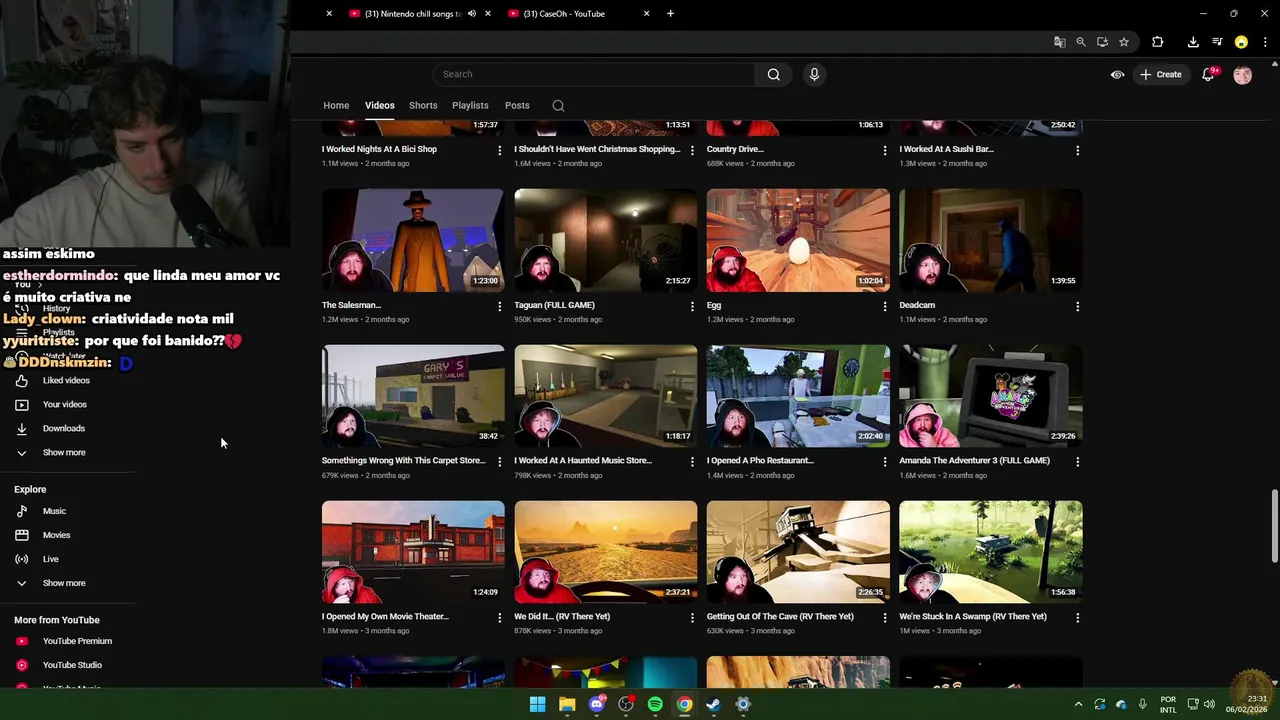Click the Downloads sidebar icon

click(x=21, y=429)
